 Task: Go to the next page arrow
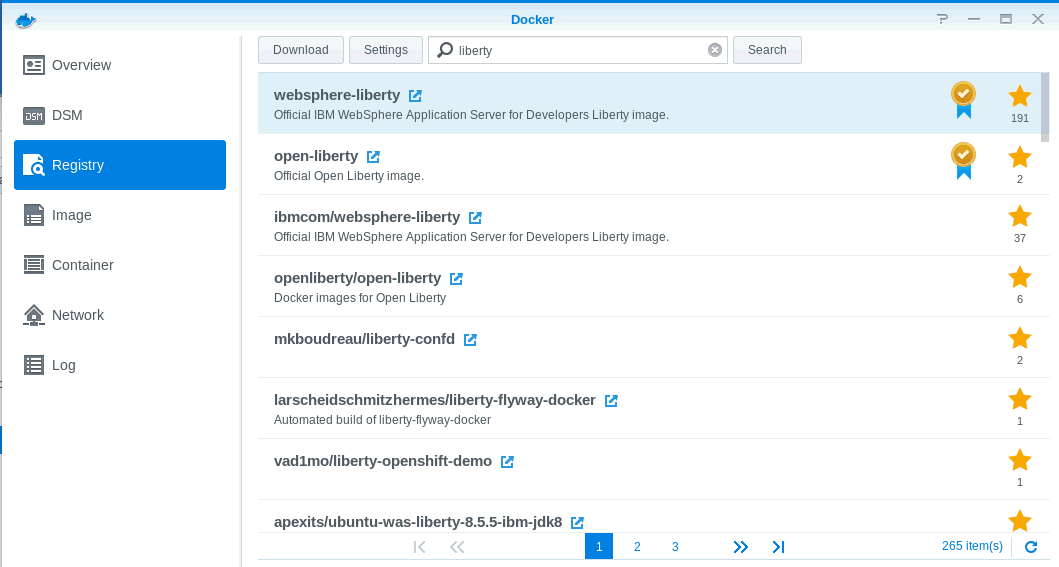(740, 547)
